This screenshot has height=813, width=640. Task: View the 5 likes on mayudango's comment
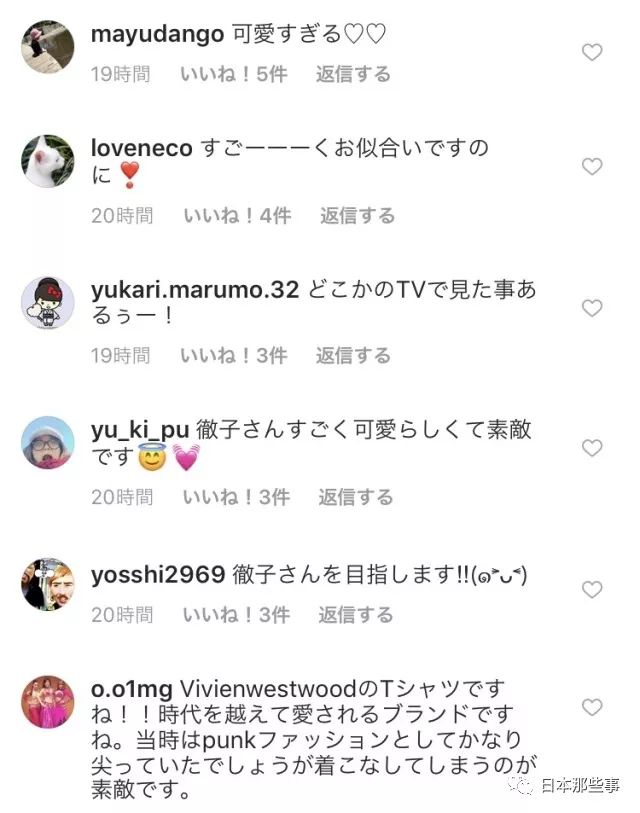pyautogui.click(x=234, y=74)
